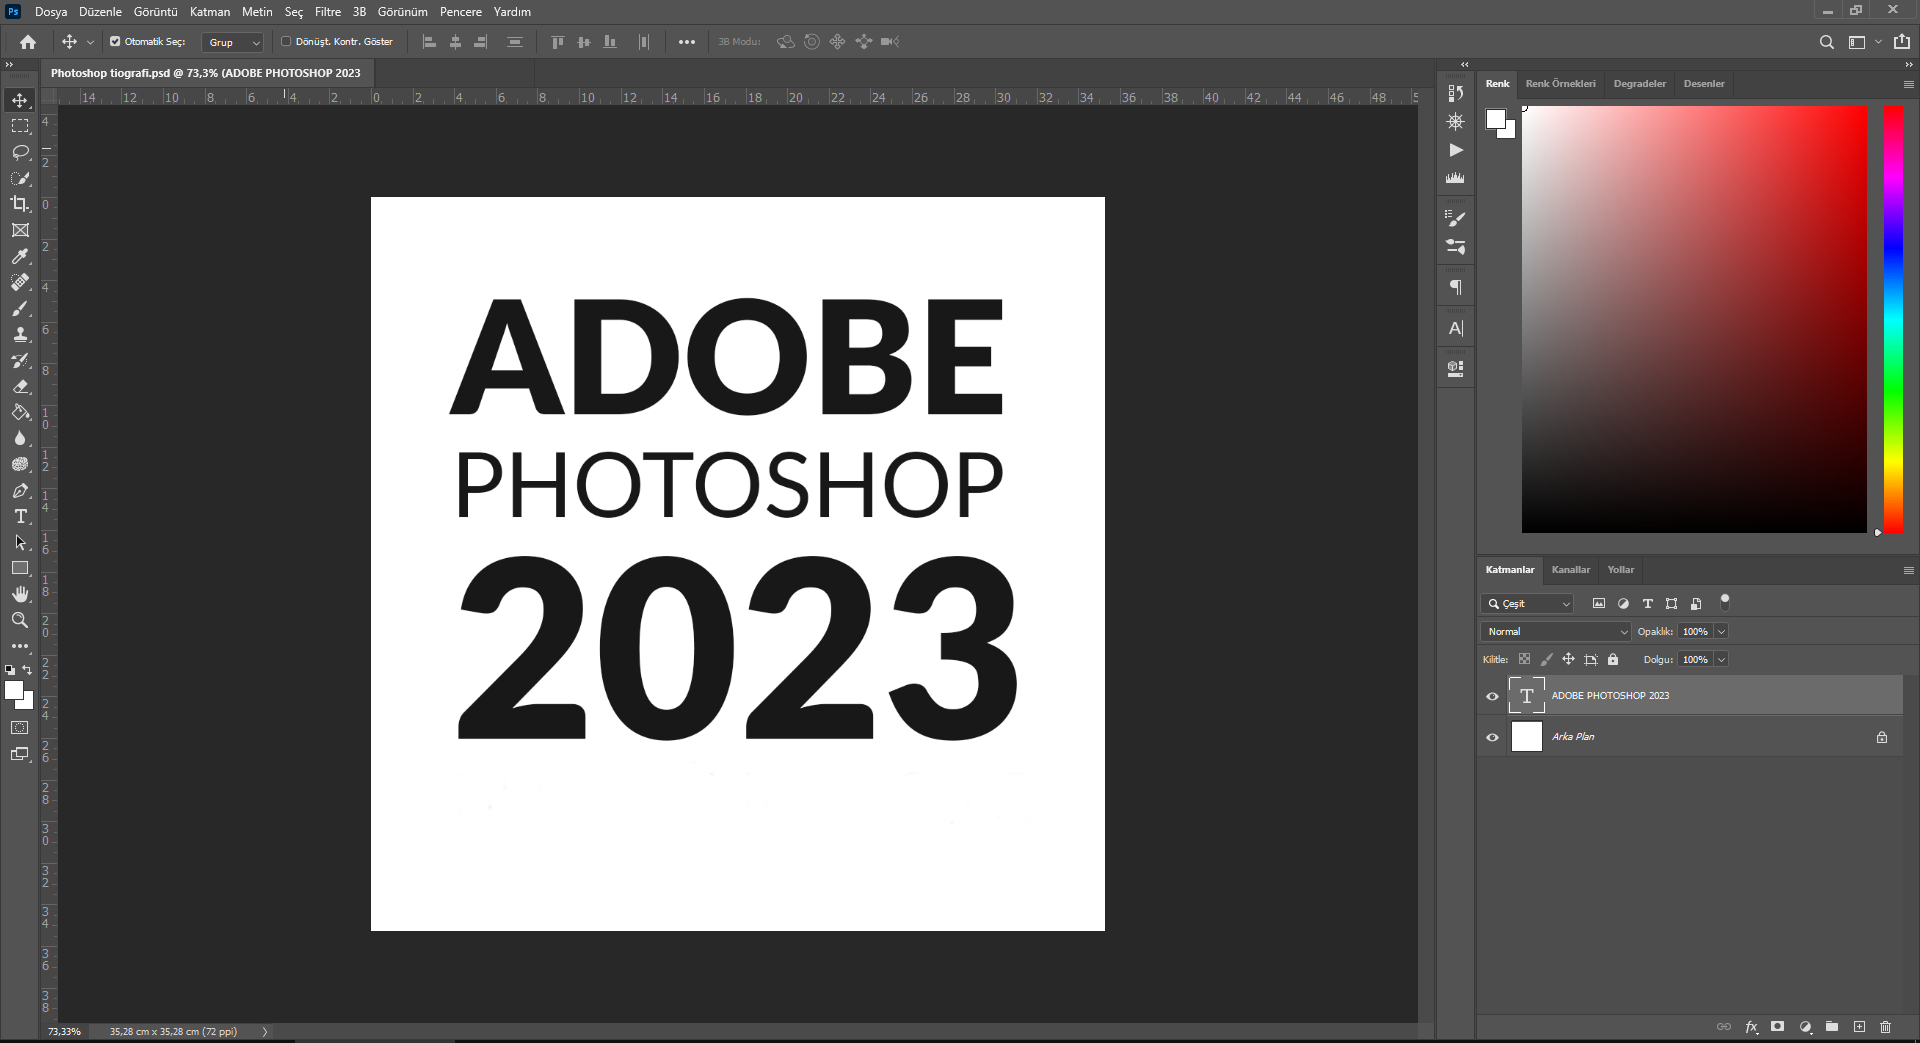This screenshot has width=1920, height=1043.
Task: Open the Çeşit layer filter dropdown
Action: click(x=1527, y=604)
